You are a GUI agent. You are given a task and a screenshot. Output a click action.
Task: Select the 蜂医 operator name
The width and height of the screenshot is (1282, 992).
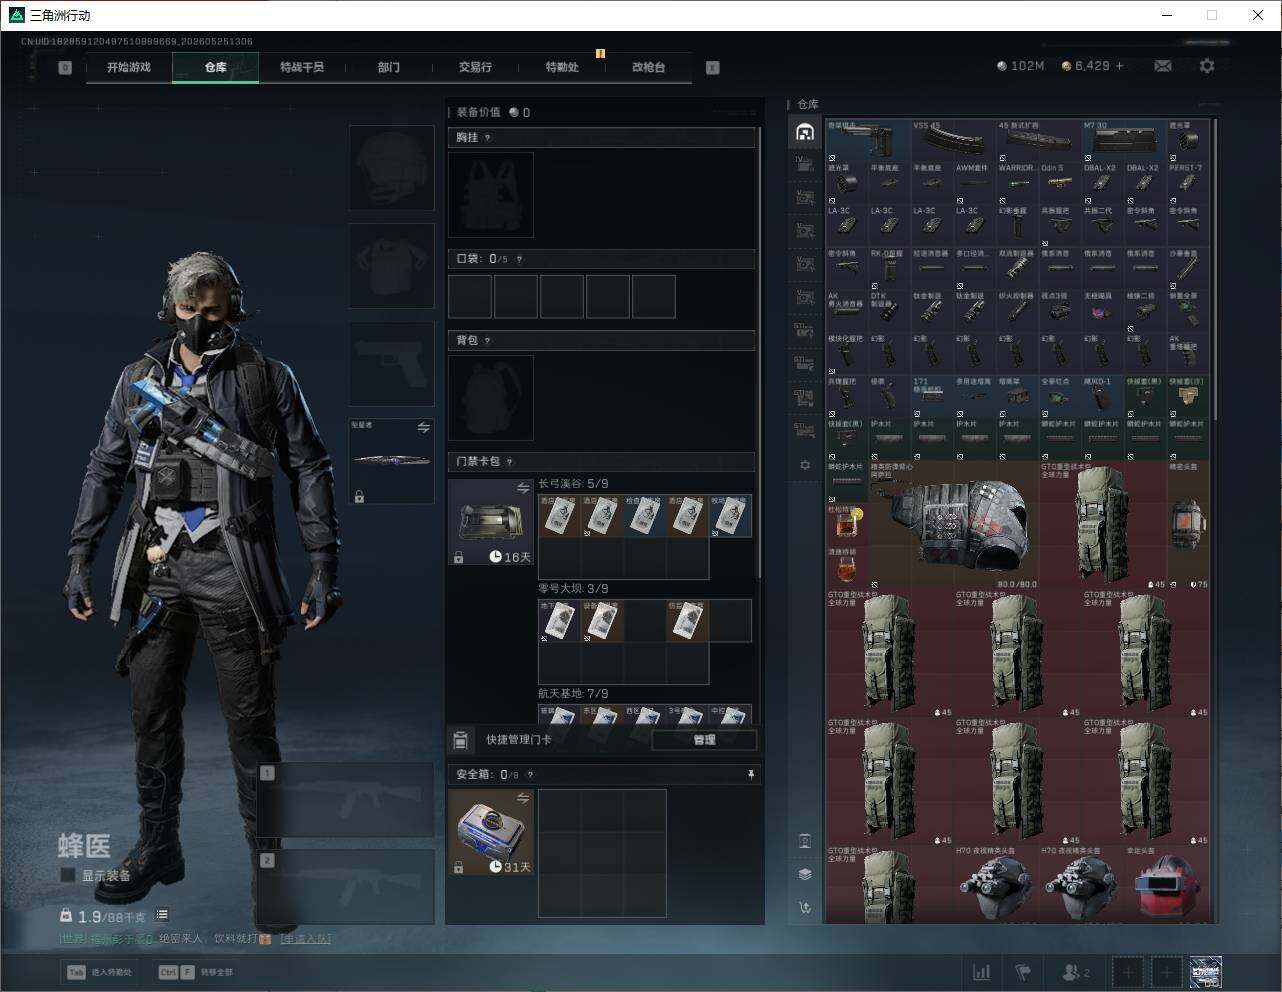coord(84,846)
